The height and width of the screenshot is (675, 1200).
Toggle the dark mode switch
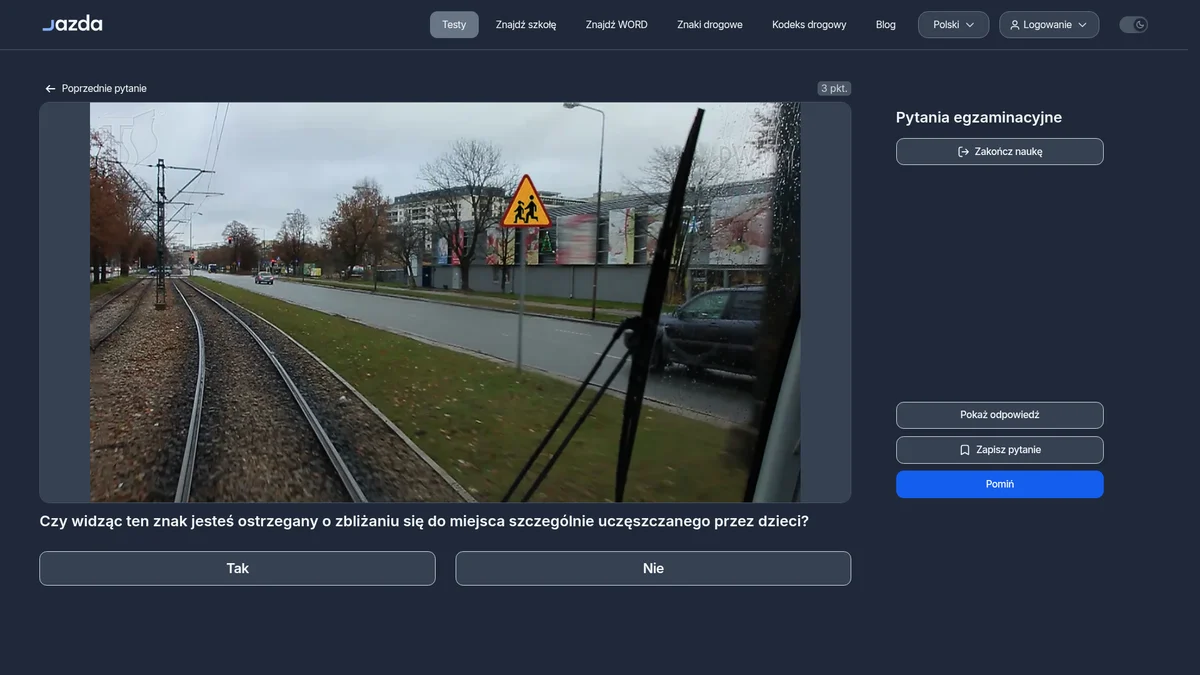[x=1133, y=25]
